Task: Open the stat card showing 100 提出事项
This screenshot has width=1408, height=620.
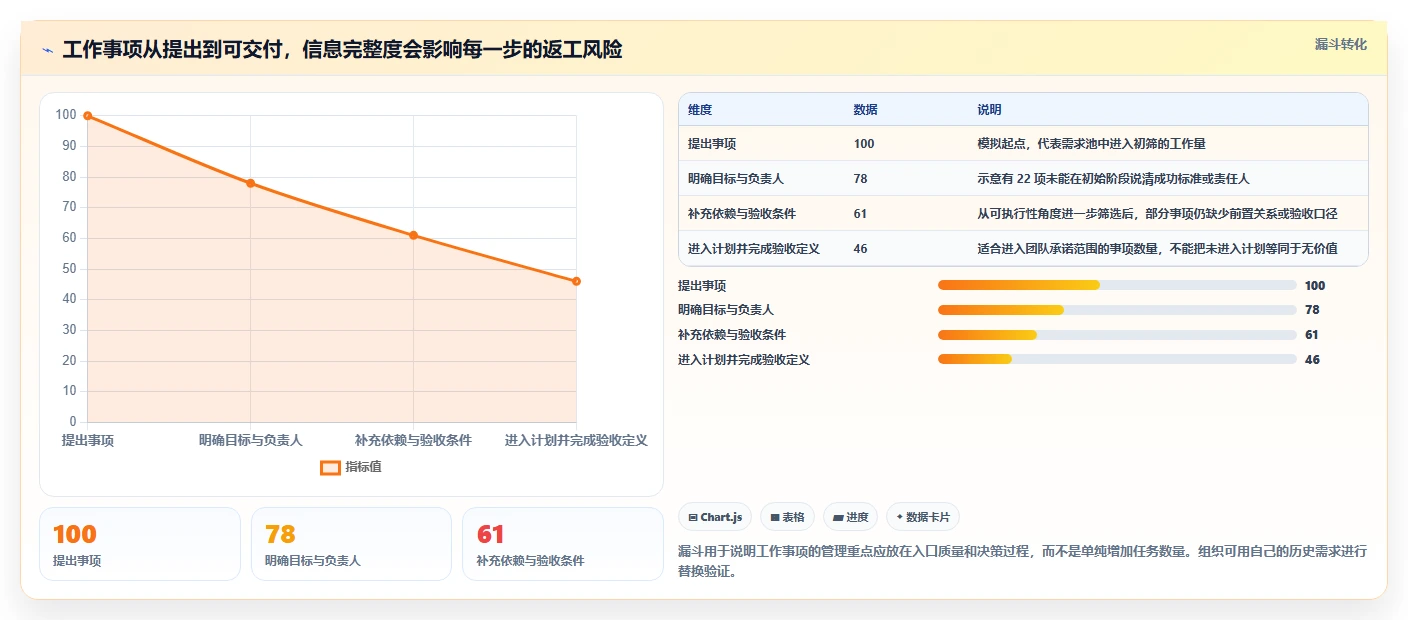Action: tap(140, 544)
